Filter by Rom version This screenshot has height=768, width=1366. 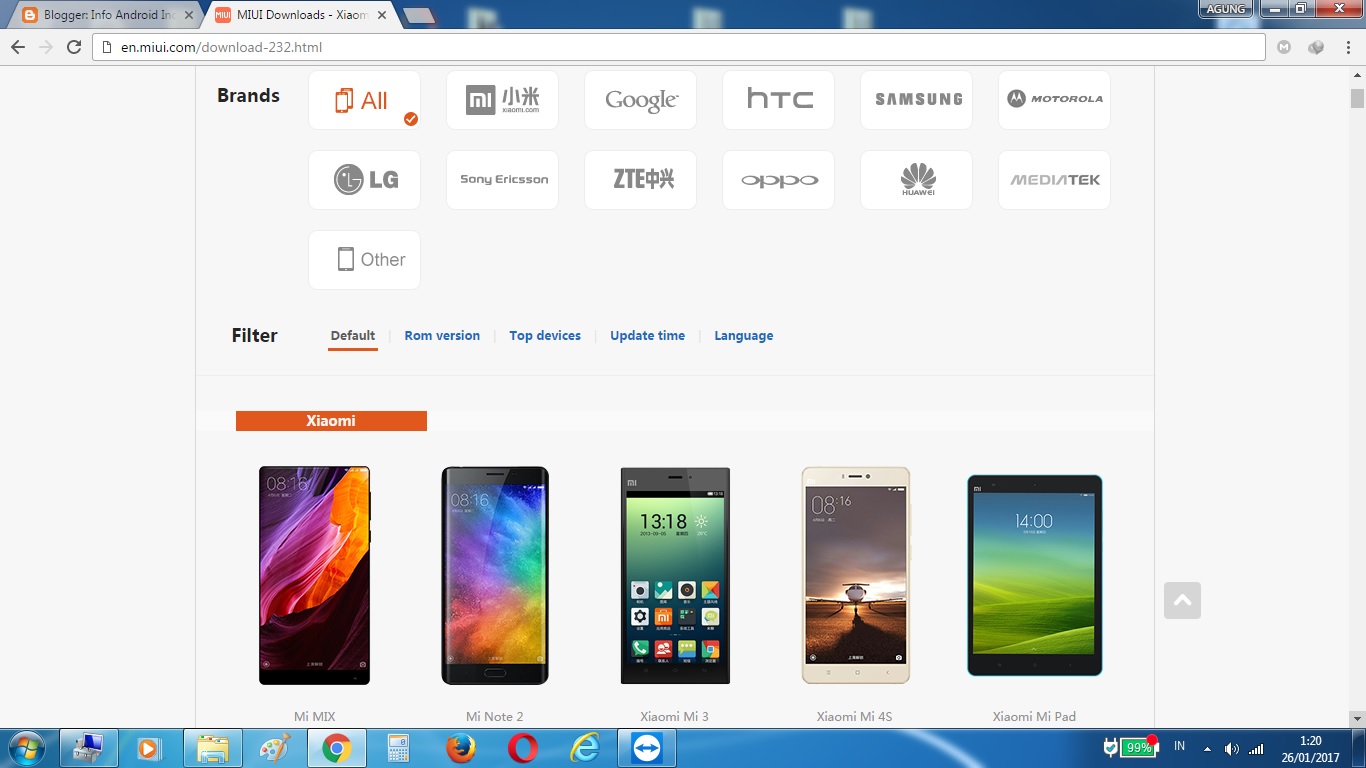coord(442,336)
